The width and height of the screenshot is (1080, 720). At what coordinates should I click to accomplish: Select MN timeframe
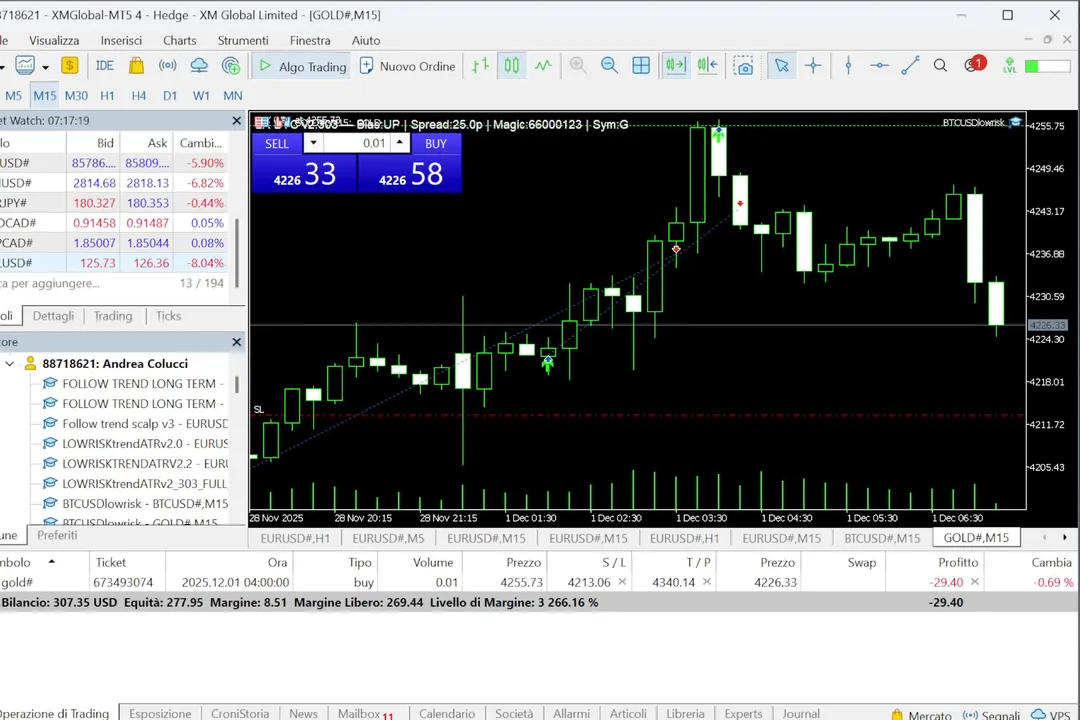(x=233, y=96)
